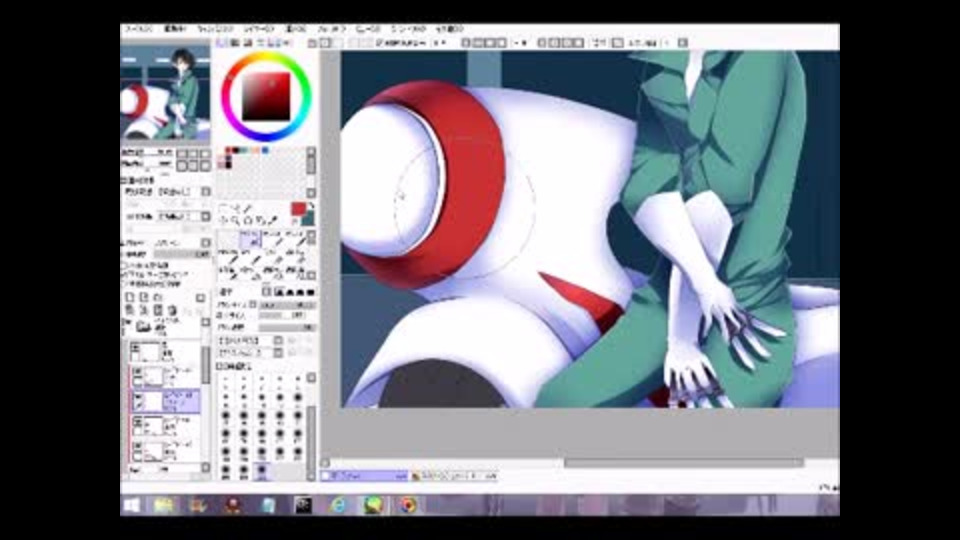Image resolution: width=960 pixels, height=540 pixels.
Task: Toggle preserve opacity checkbox
Action: tap(124, 266)
